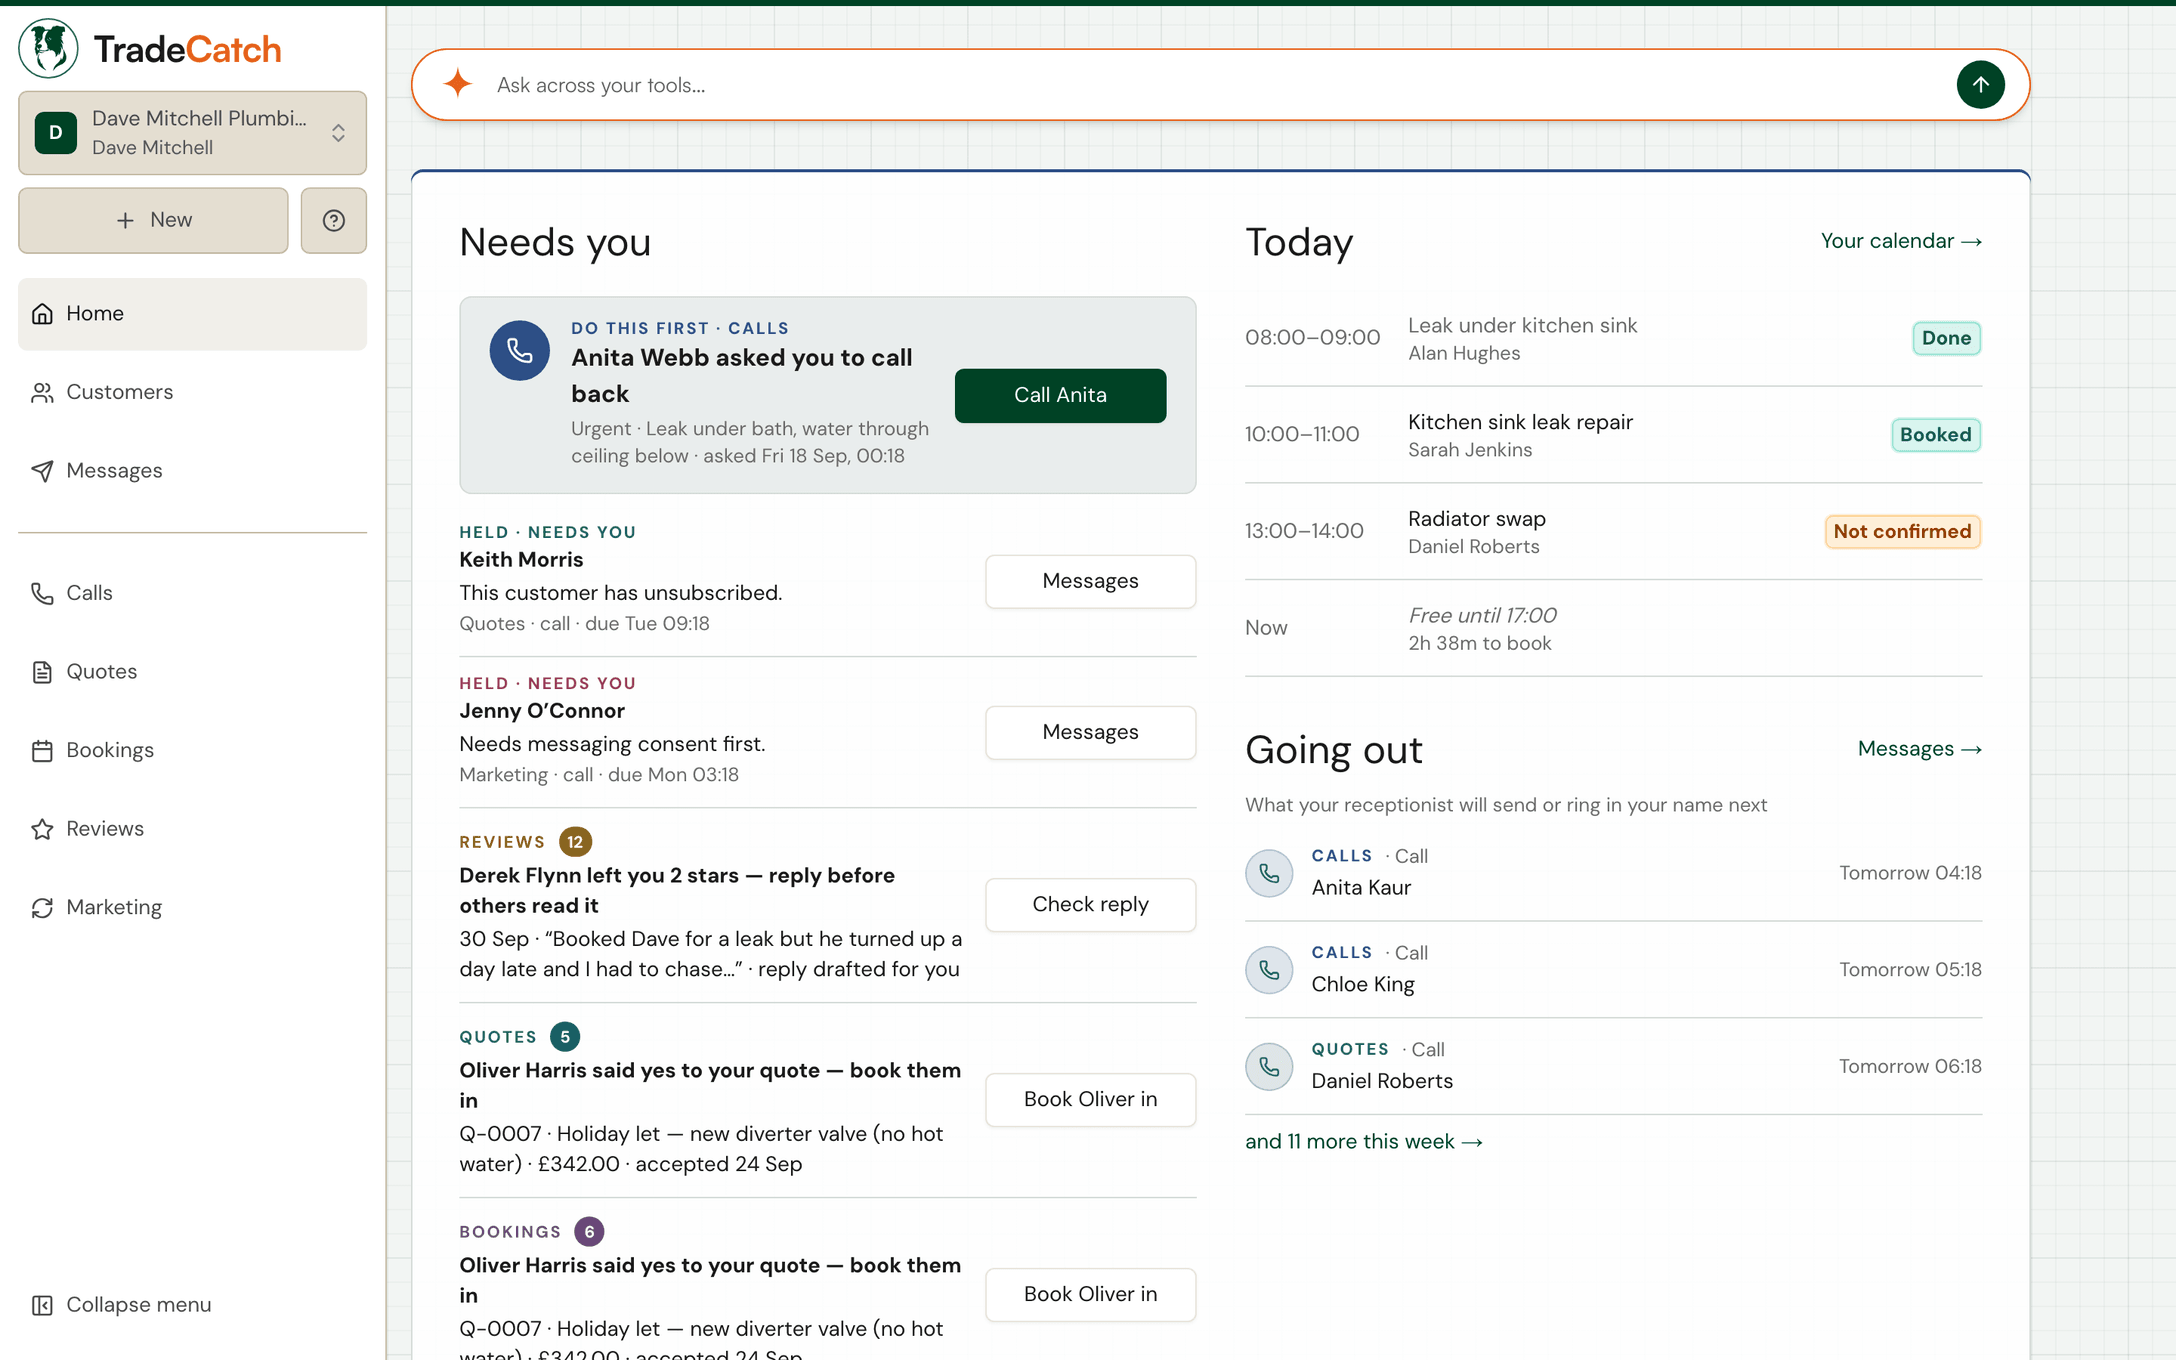
Task: Click the phone icon next to Daniel Roberts call
Action: (1269, 1067)
